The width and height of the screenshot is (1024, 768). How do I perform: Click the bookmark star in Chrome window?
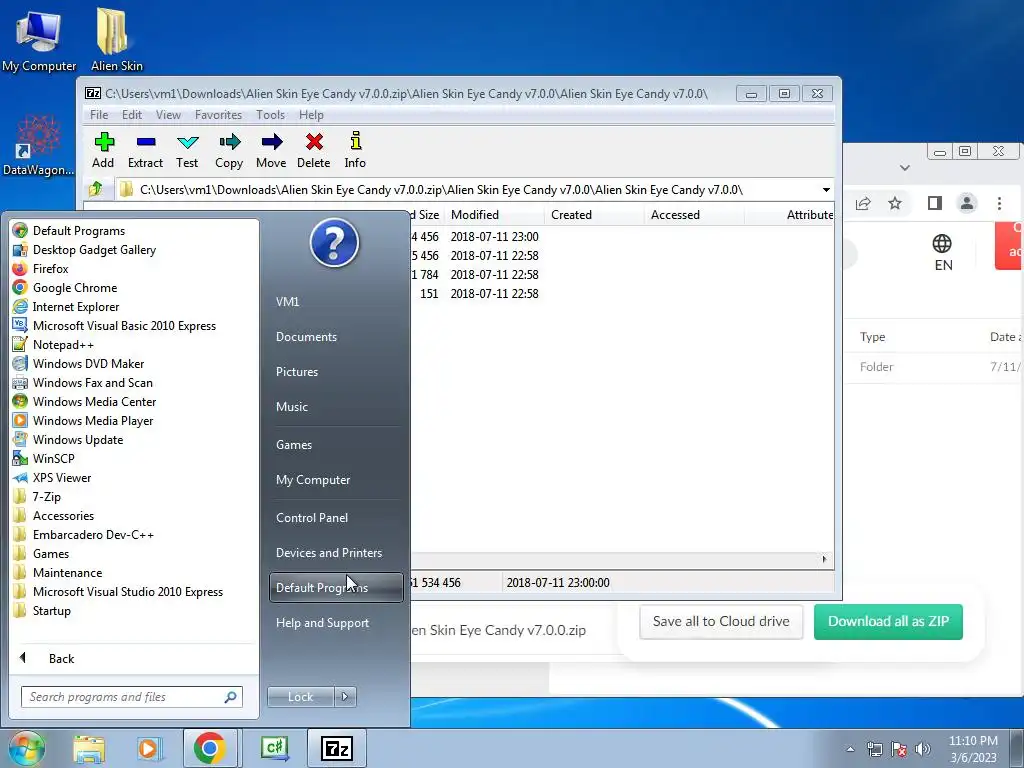[x=895, y=203]
